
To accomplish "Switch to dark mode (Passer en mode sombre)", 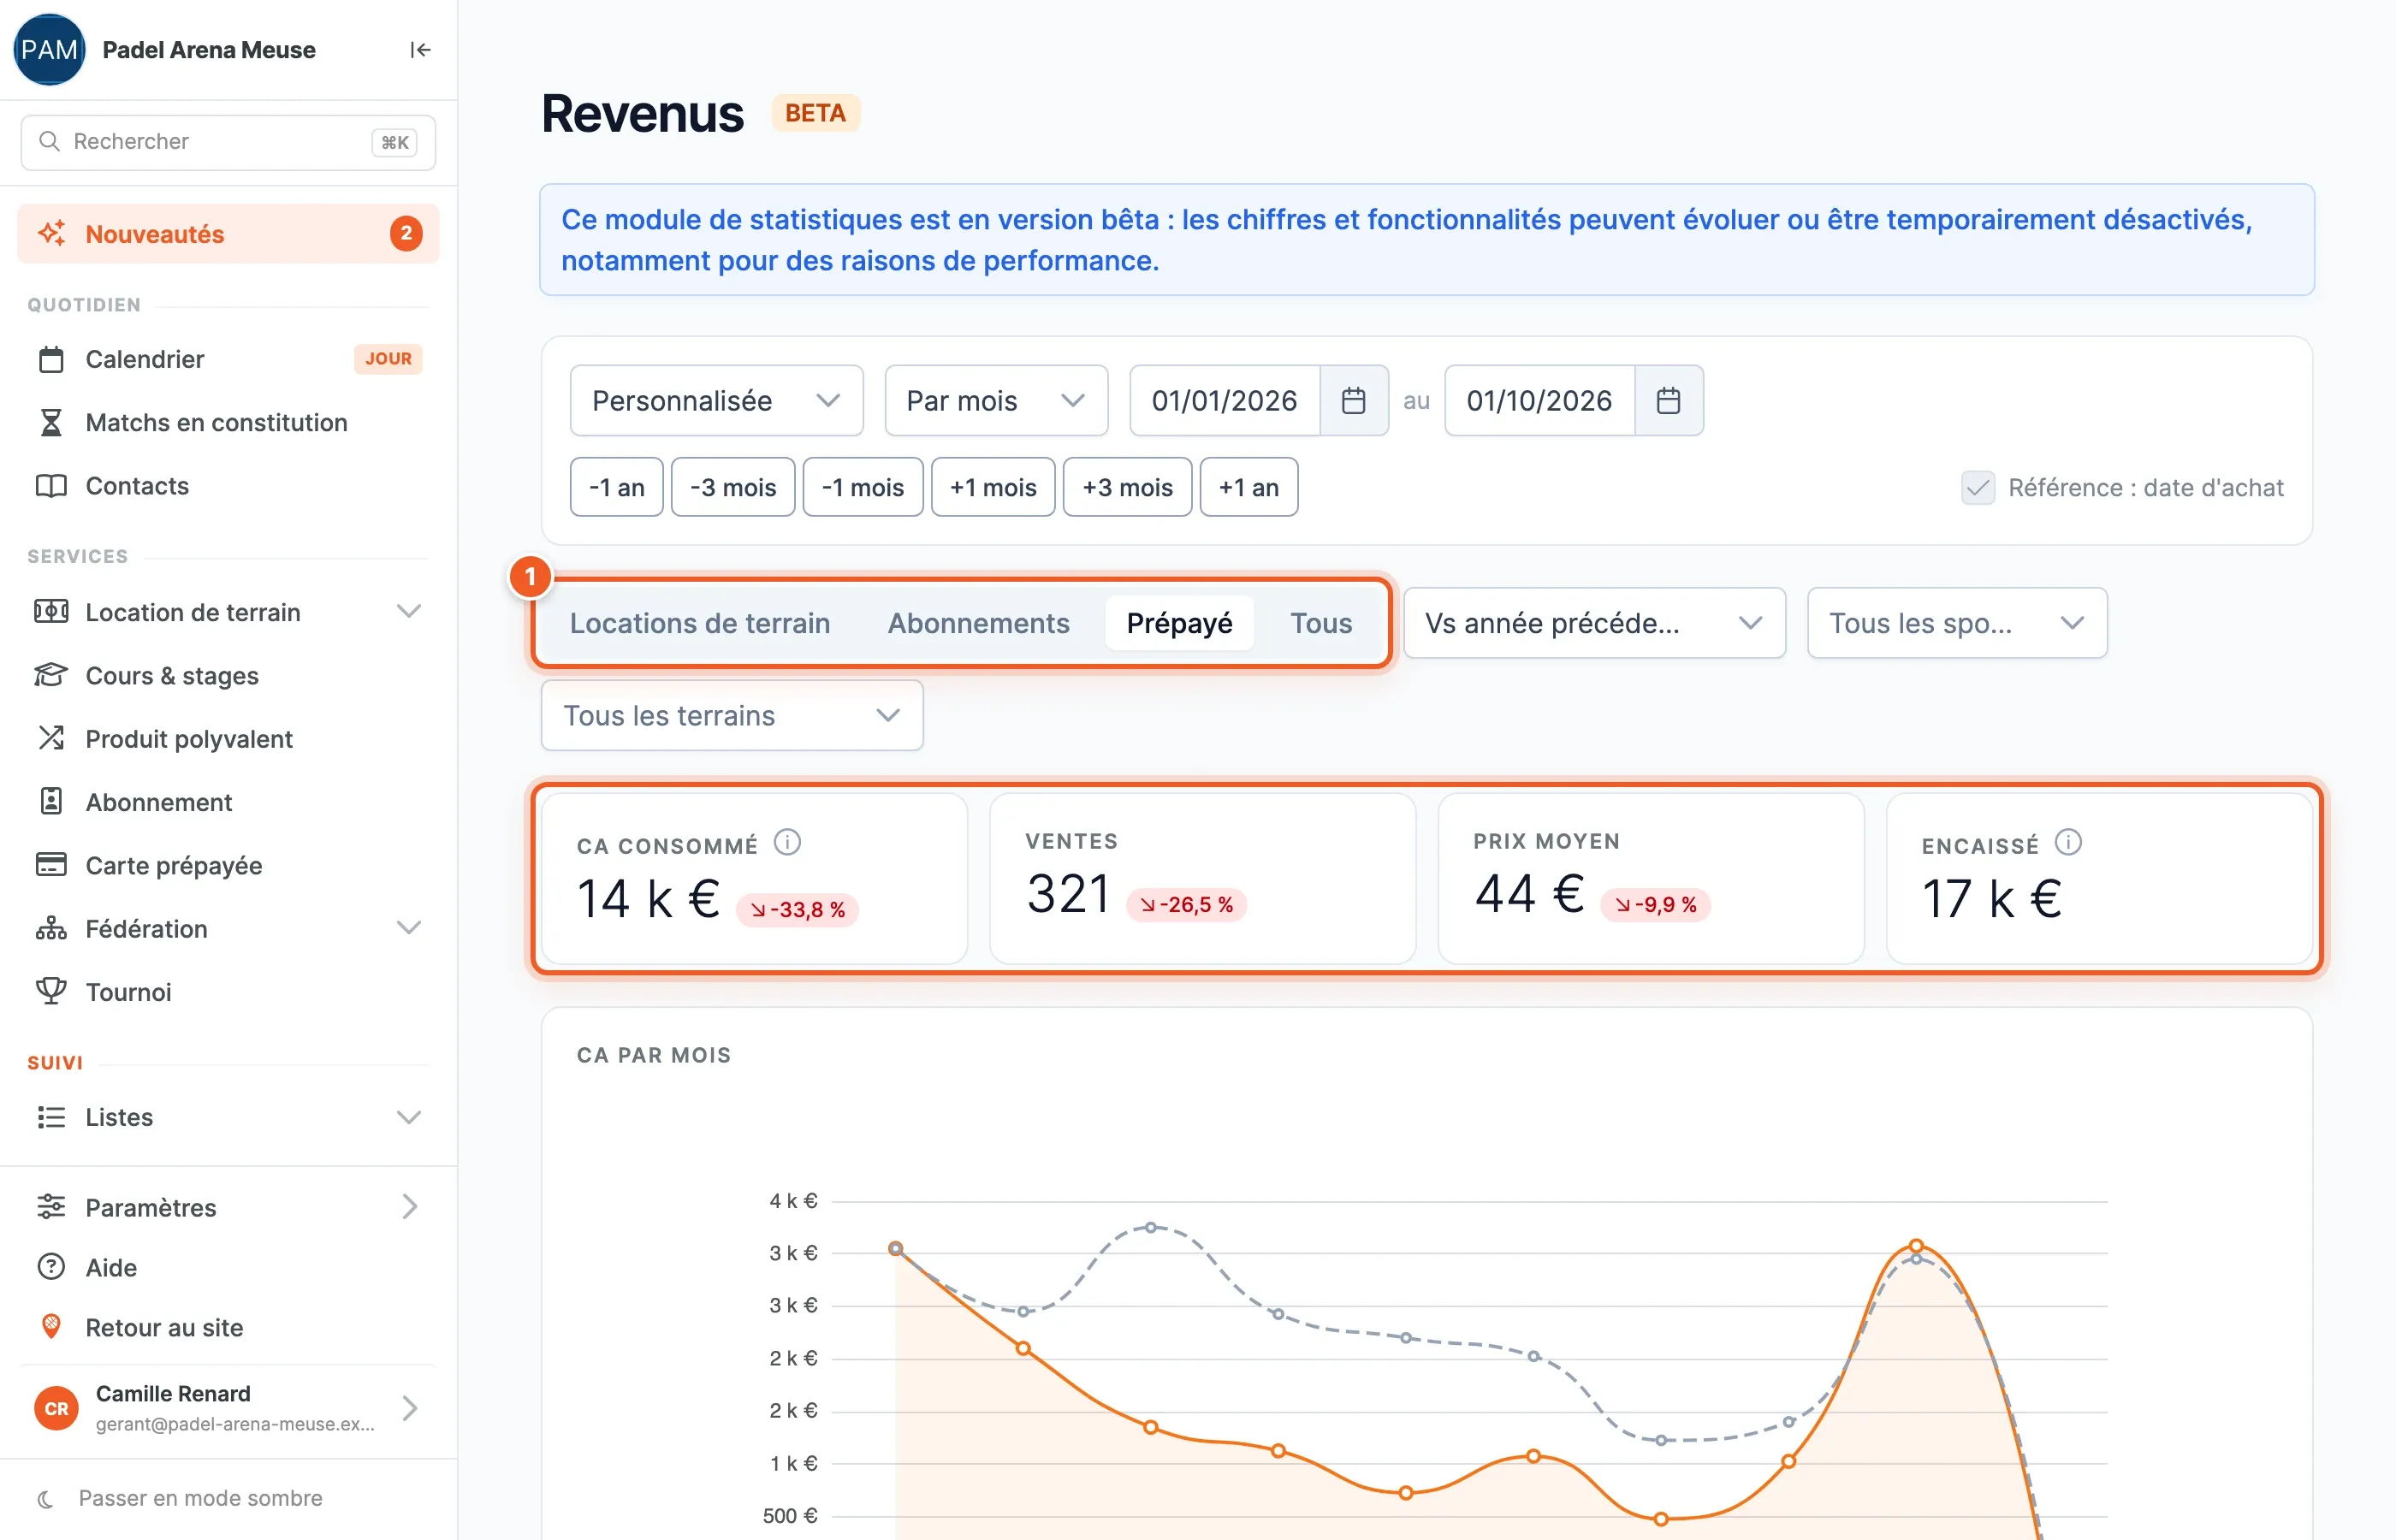I will (x=180, y=1498).
